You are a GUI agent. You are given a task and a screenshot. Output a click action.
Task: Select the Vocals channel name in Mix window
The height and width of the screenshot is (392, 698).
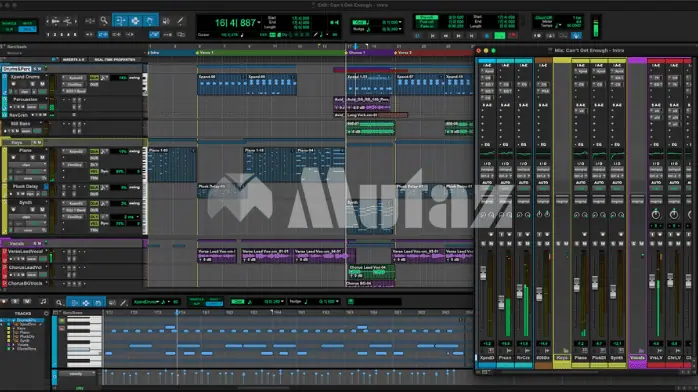coord(637,358)
